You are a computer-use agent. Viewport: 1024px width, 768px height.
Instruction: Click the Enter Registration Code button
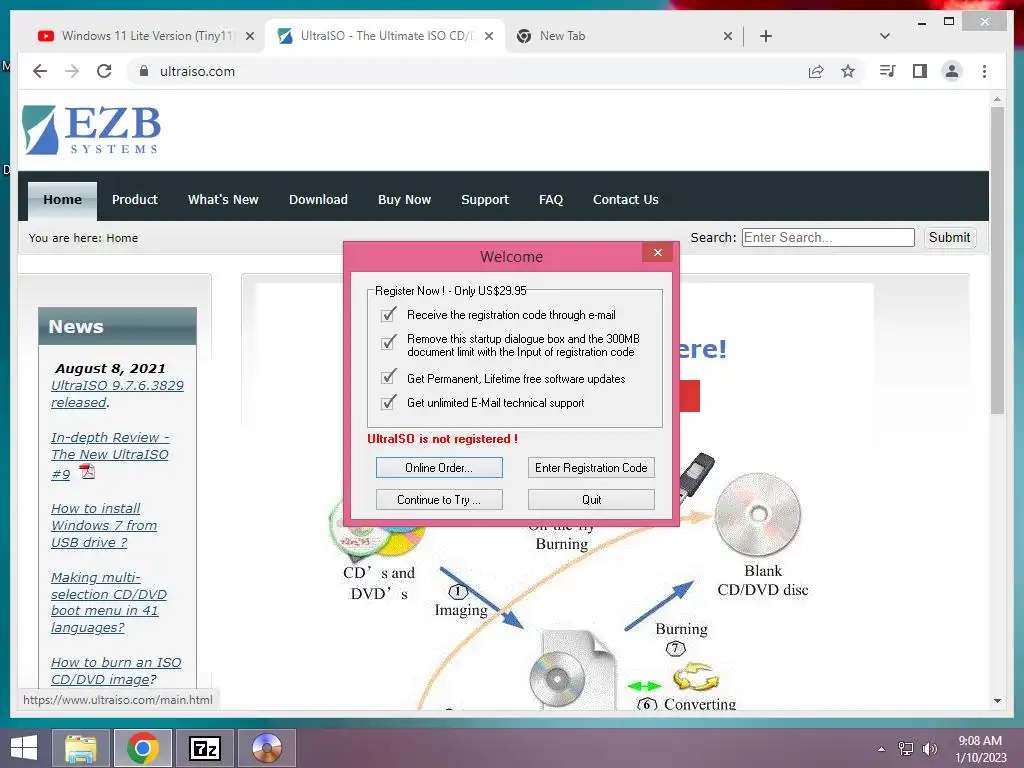pyautogui.click(x=591, y=468)
